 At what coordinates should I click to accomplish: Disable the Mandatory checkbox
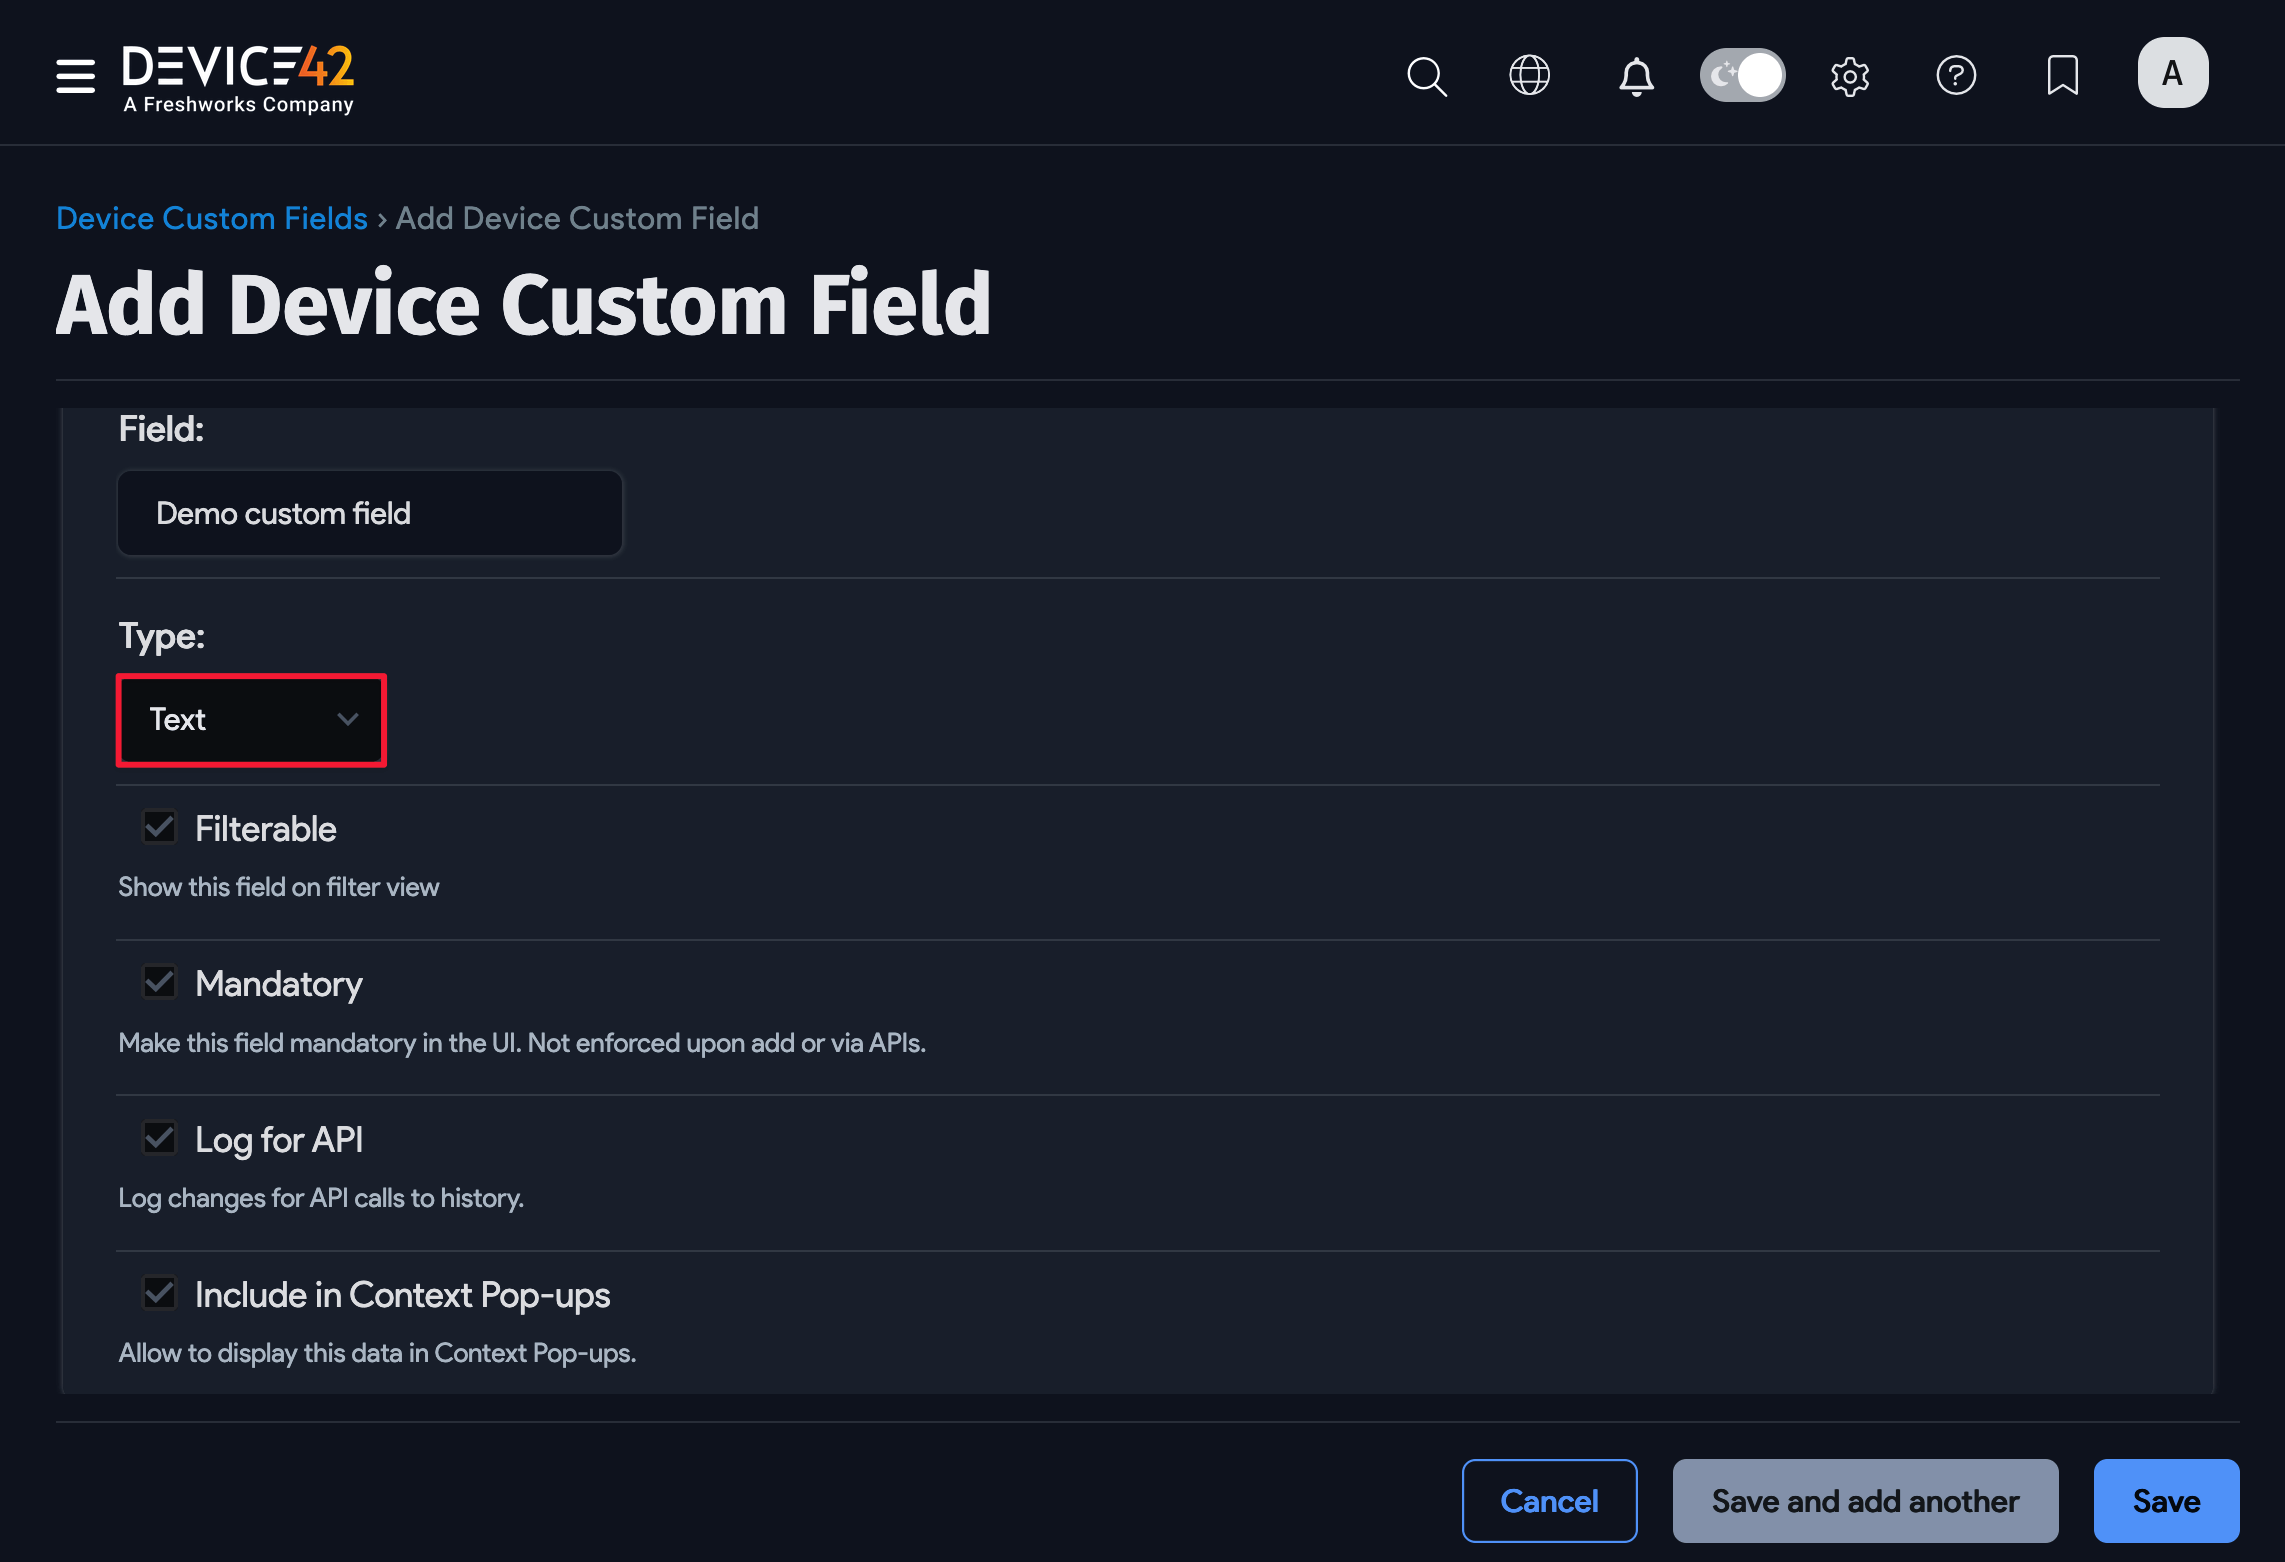click(x=159, y=981)
